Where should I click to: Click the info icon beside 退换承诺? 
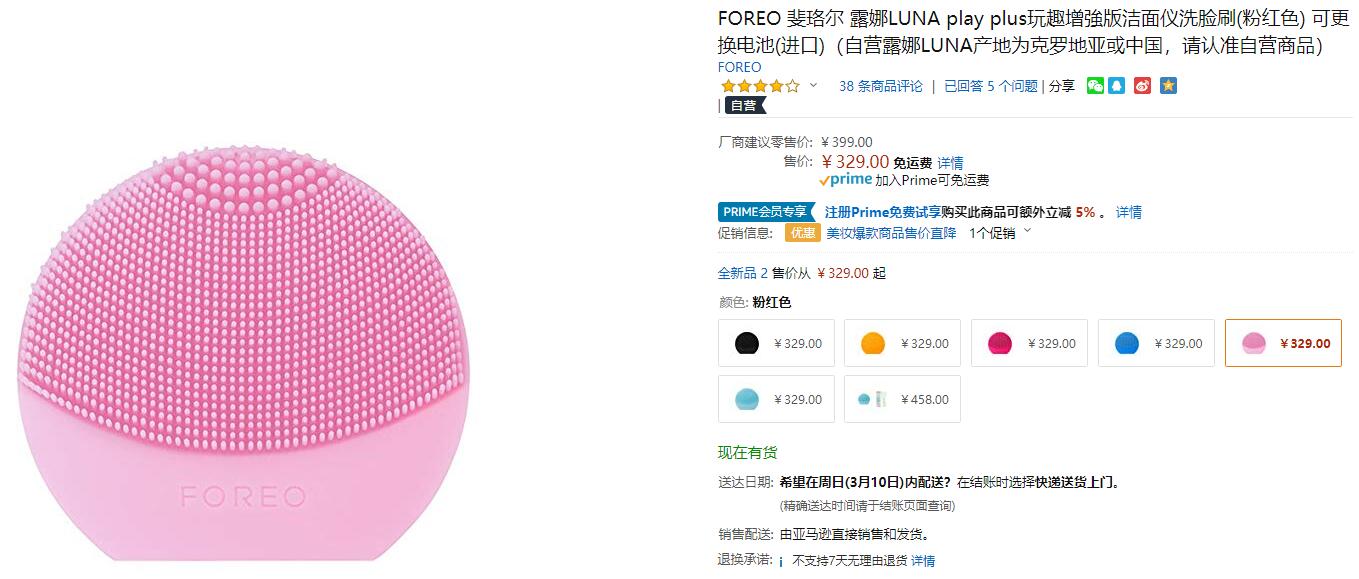(x=780, y=561)
